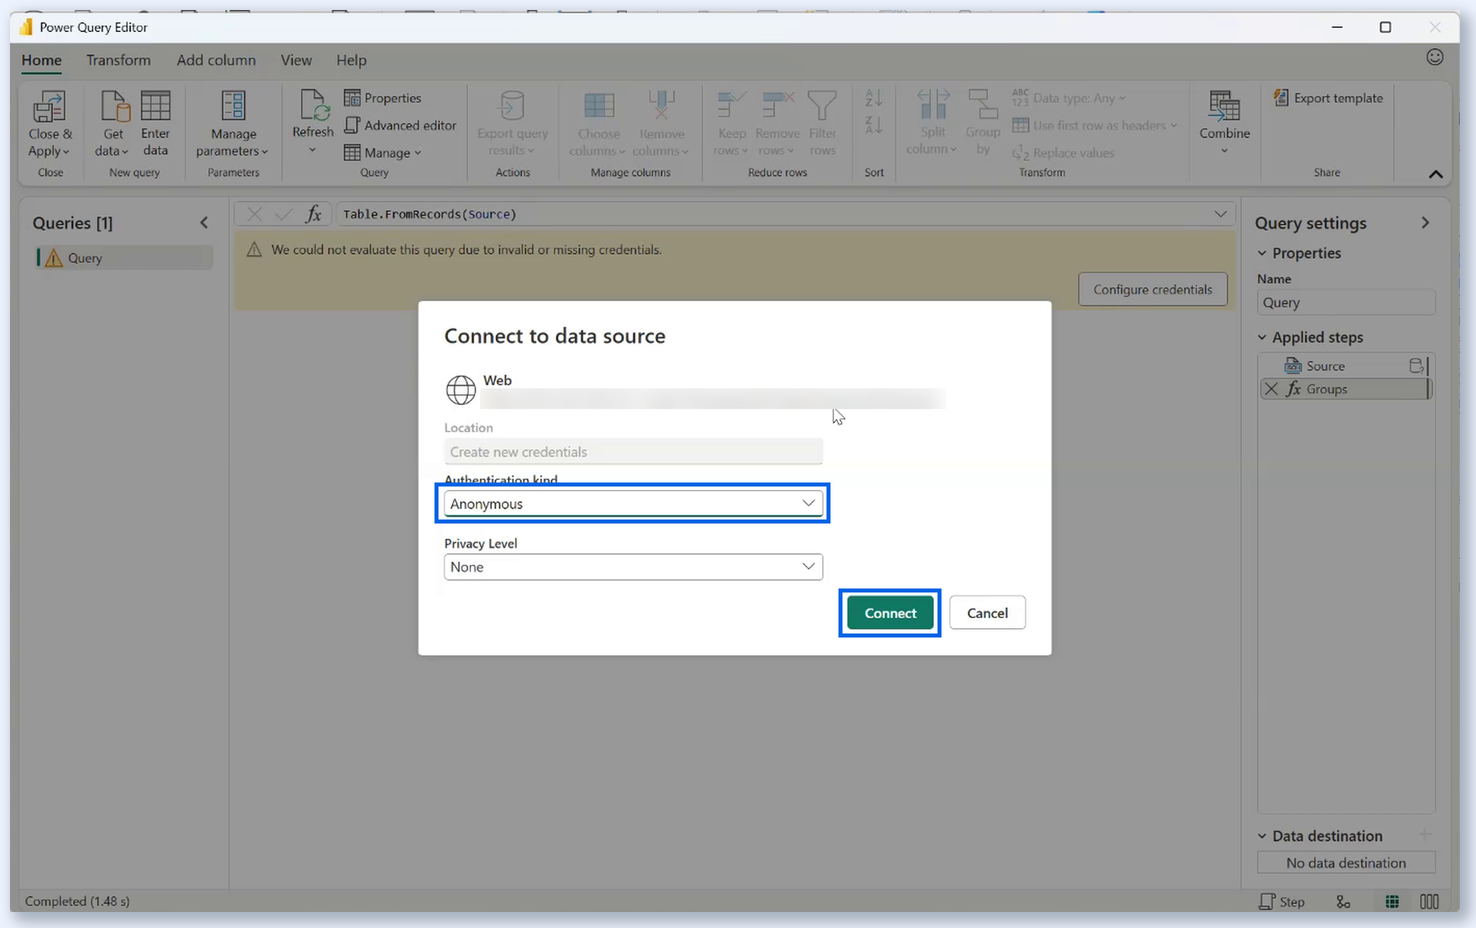This screenshot has width=1476, height=928.
Task: Open the Source step settings icon
Action: point(1416,366)
